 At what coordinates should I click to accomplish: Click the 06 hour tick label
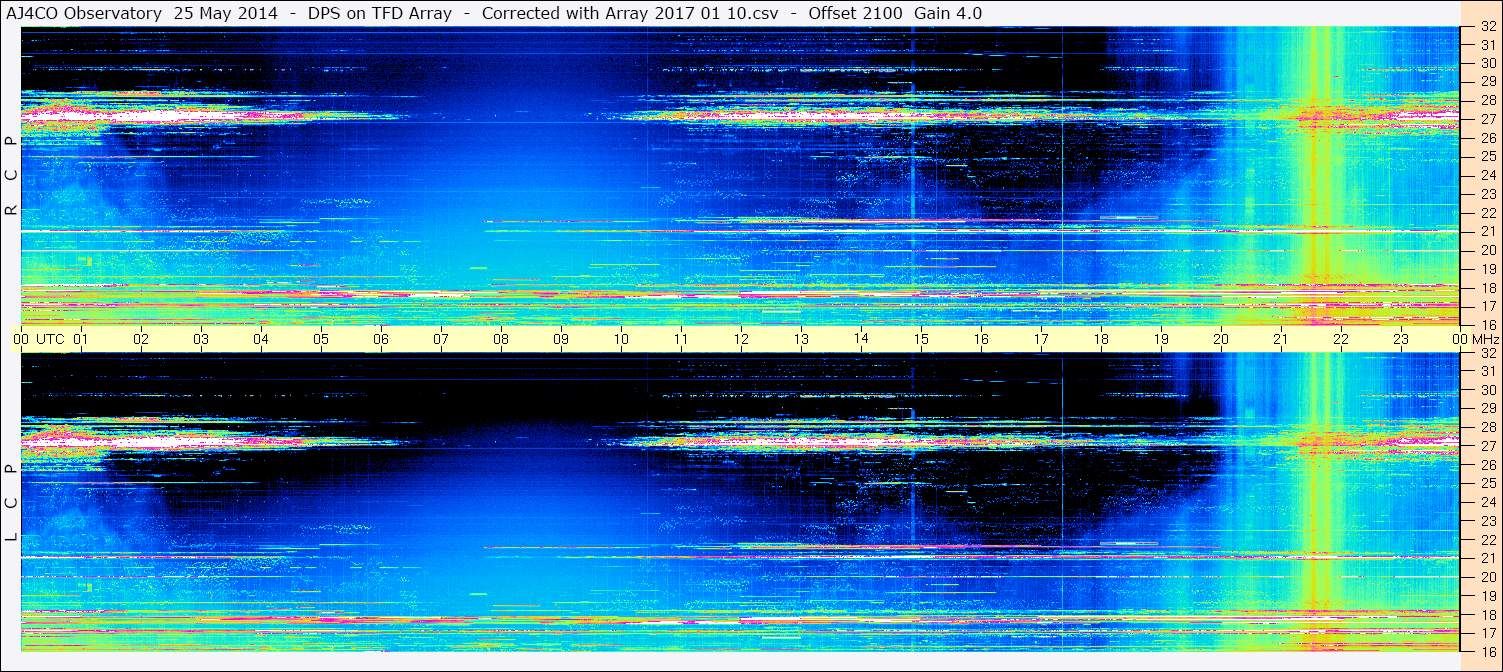[382, 339]
